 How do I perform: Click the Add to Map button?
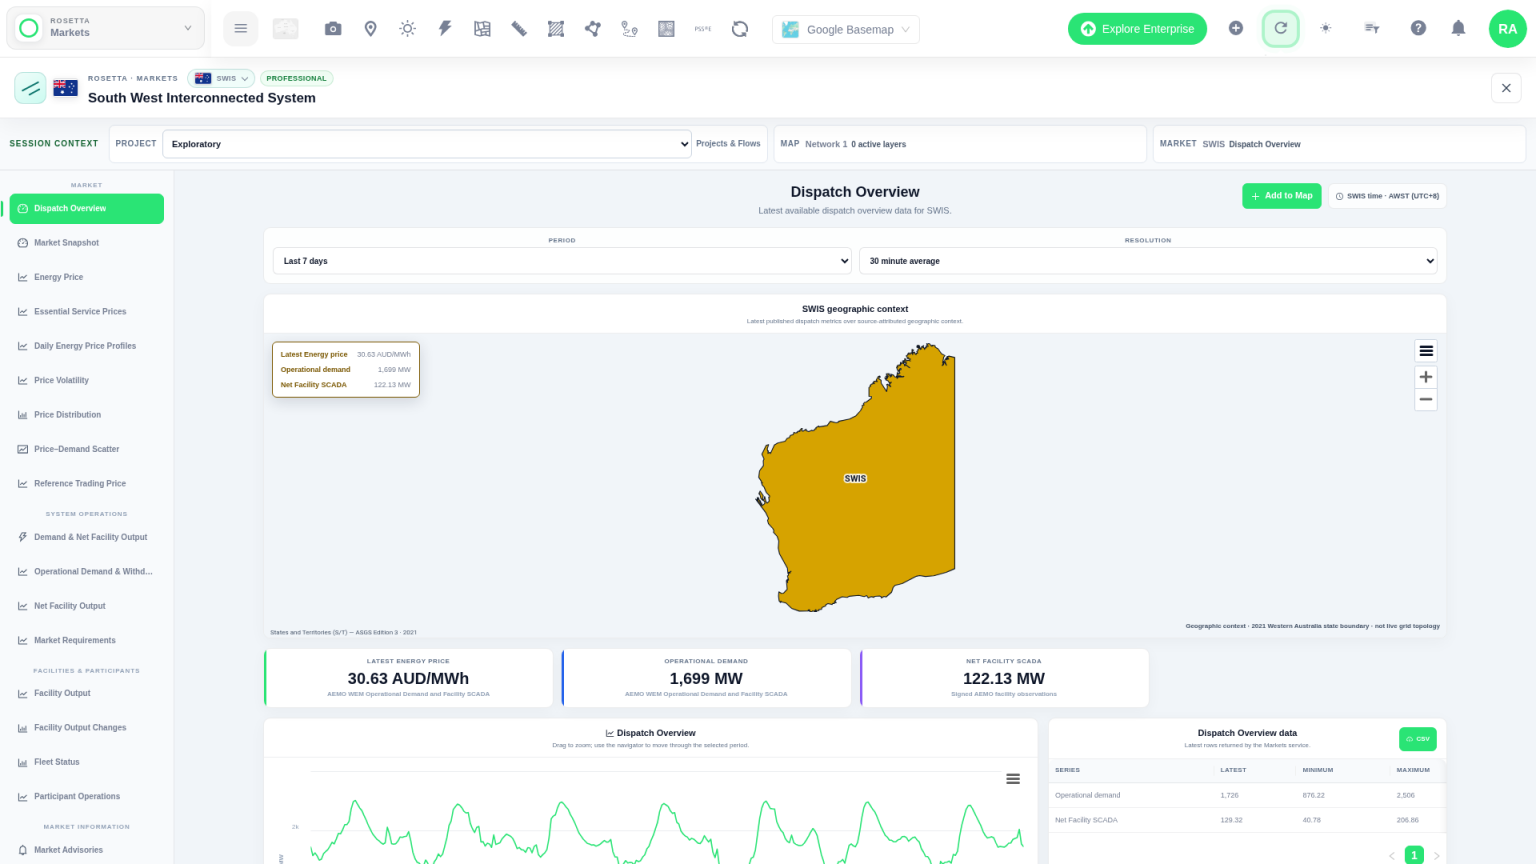(x=1281, y=196)
